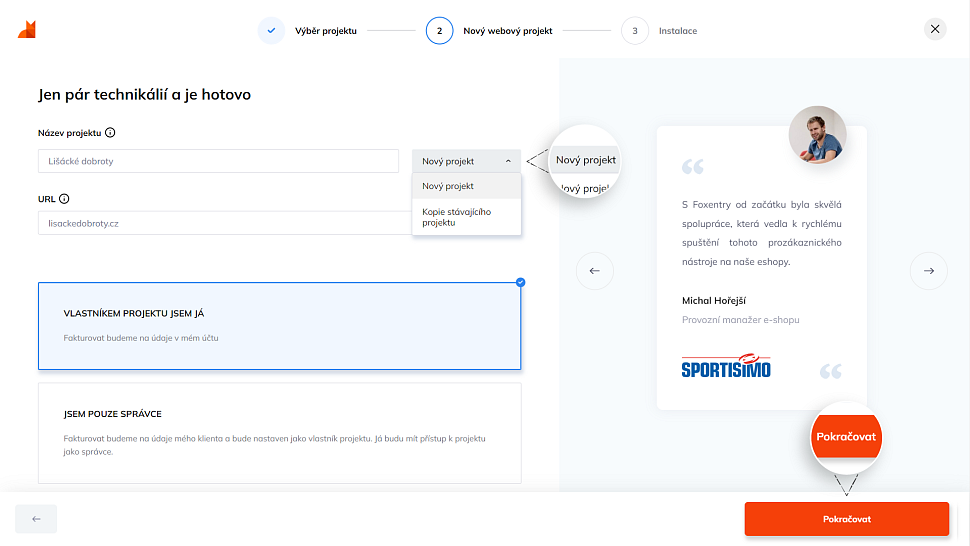Viewport: 970px width, 546px height.
Task: Go back using bottom-left arrow button
Action: point(36,519)
